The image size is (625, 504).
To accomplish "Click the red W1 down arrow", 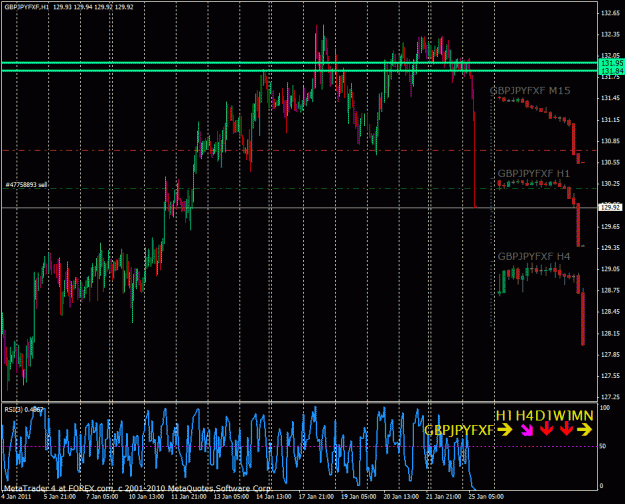I will (566, 429).
